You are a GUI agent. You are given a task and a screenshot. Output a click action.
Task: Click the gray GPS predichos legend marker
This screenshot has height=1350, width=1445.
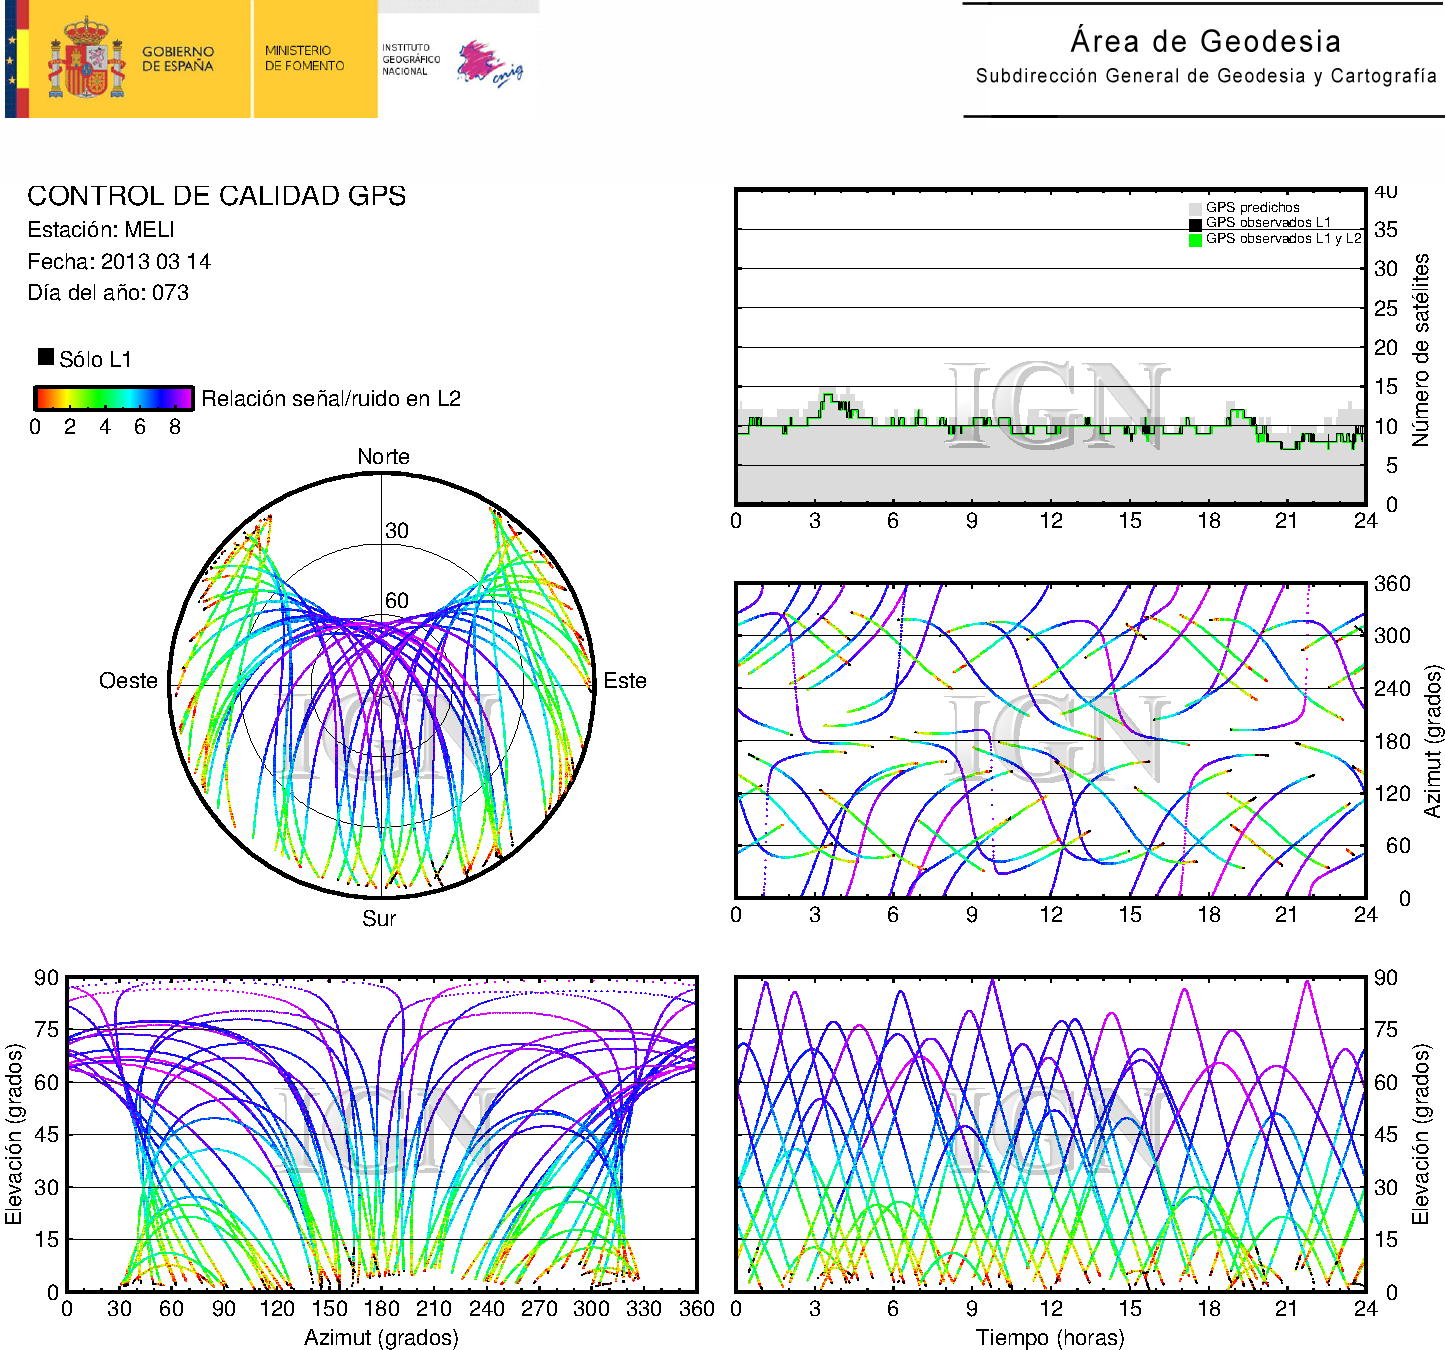(1195, 208)
